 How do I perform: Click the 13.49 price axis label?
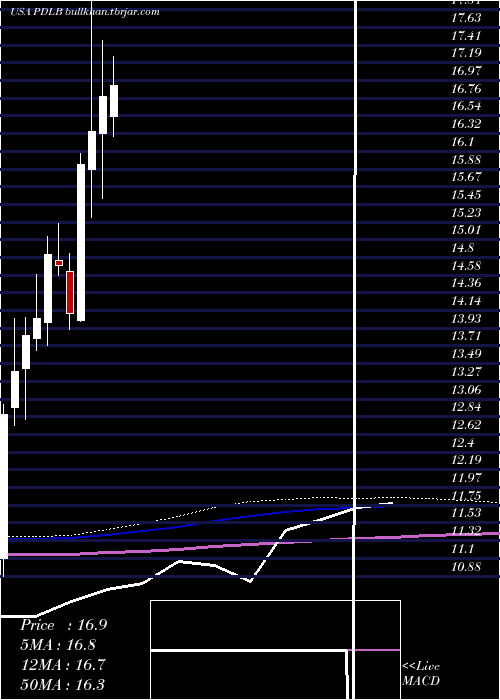point(466,354)
